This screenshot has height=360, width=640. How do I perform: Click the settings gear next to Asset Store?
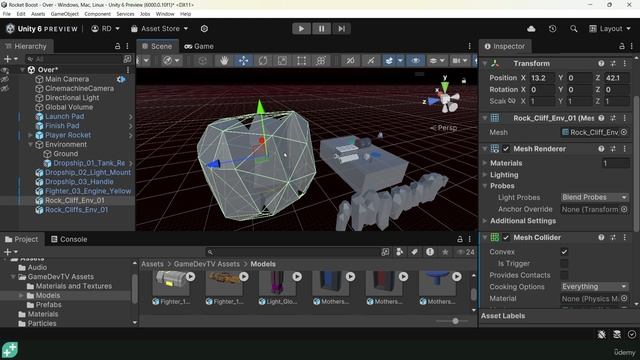pos(204,29)
